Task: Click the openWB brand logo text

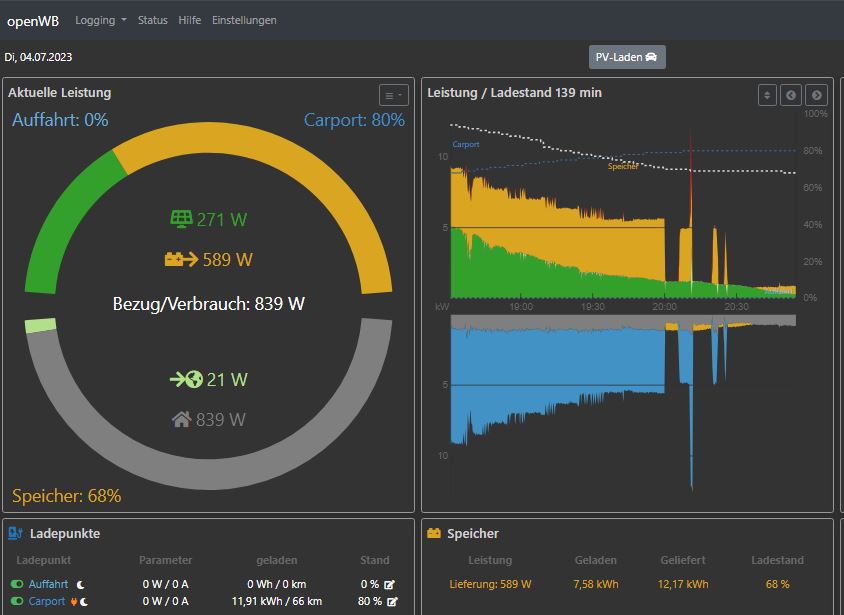Action: tap(33, 22)
